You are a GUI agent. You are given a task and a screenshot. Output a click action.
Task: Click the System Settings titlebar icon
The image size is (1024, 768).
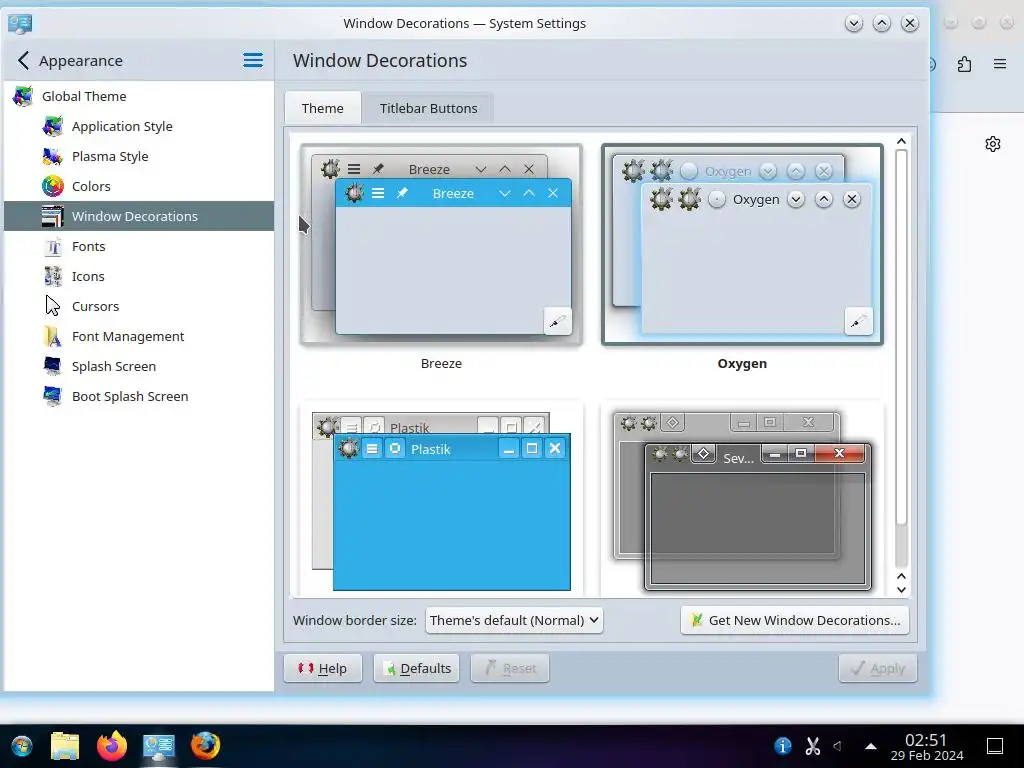pos(20,24)
